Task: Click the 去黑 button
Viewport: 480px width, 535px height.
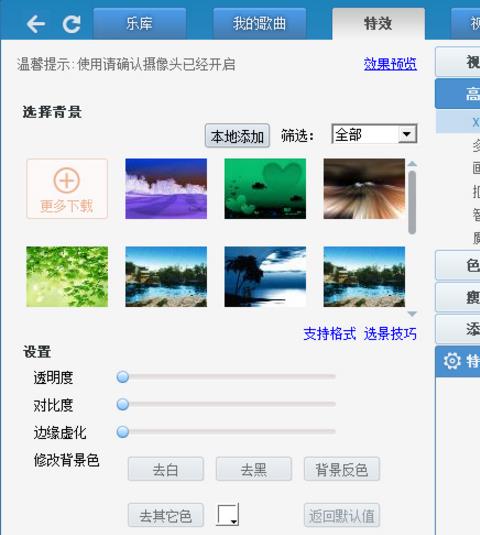Action: pos(254,469)
